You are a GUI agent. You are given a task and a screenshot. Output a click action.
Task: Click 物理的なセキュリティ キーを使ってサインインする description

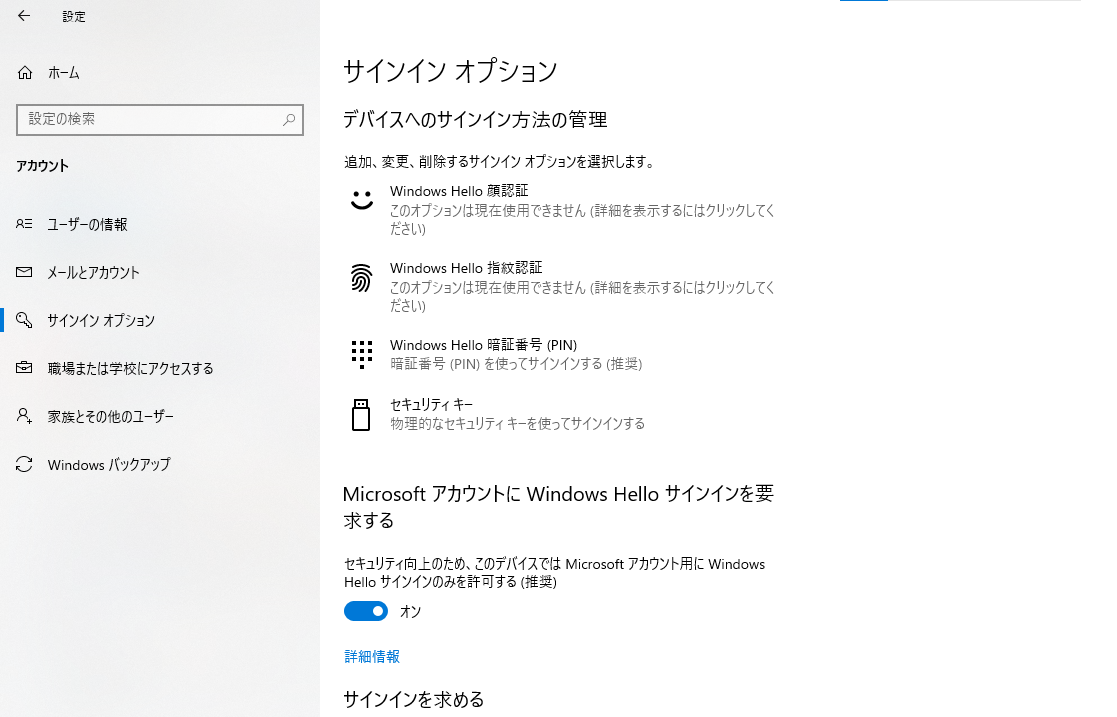[x=517, y=424]
